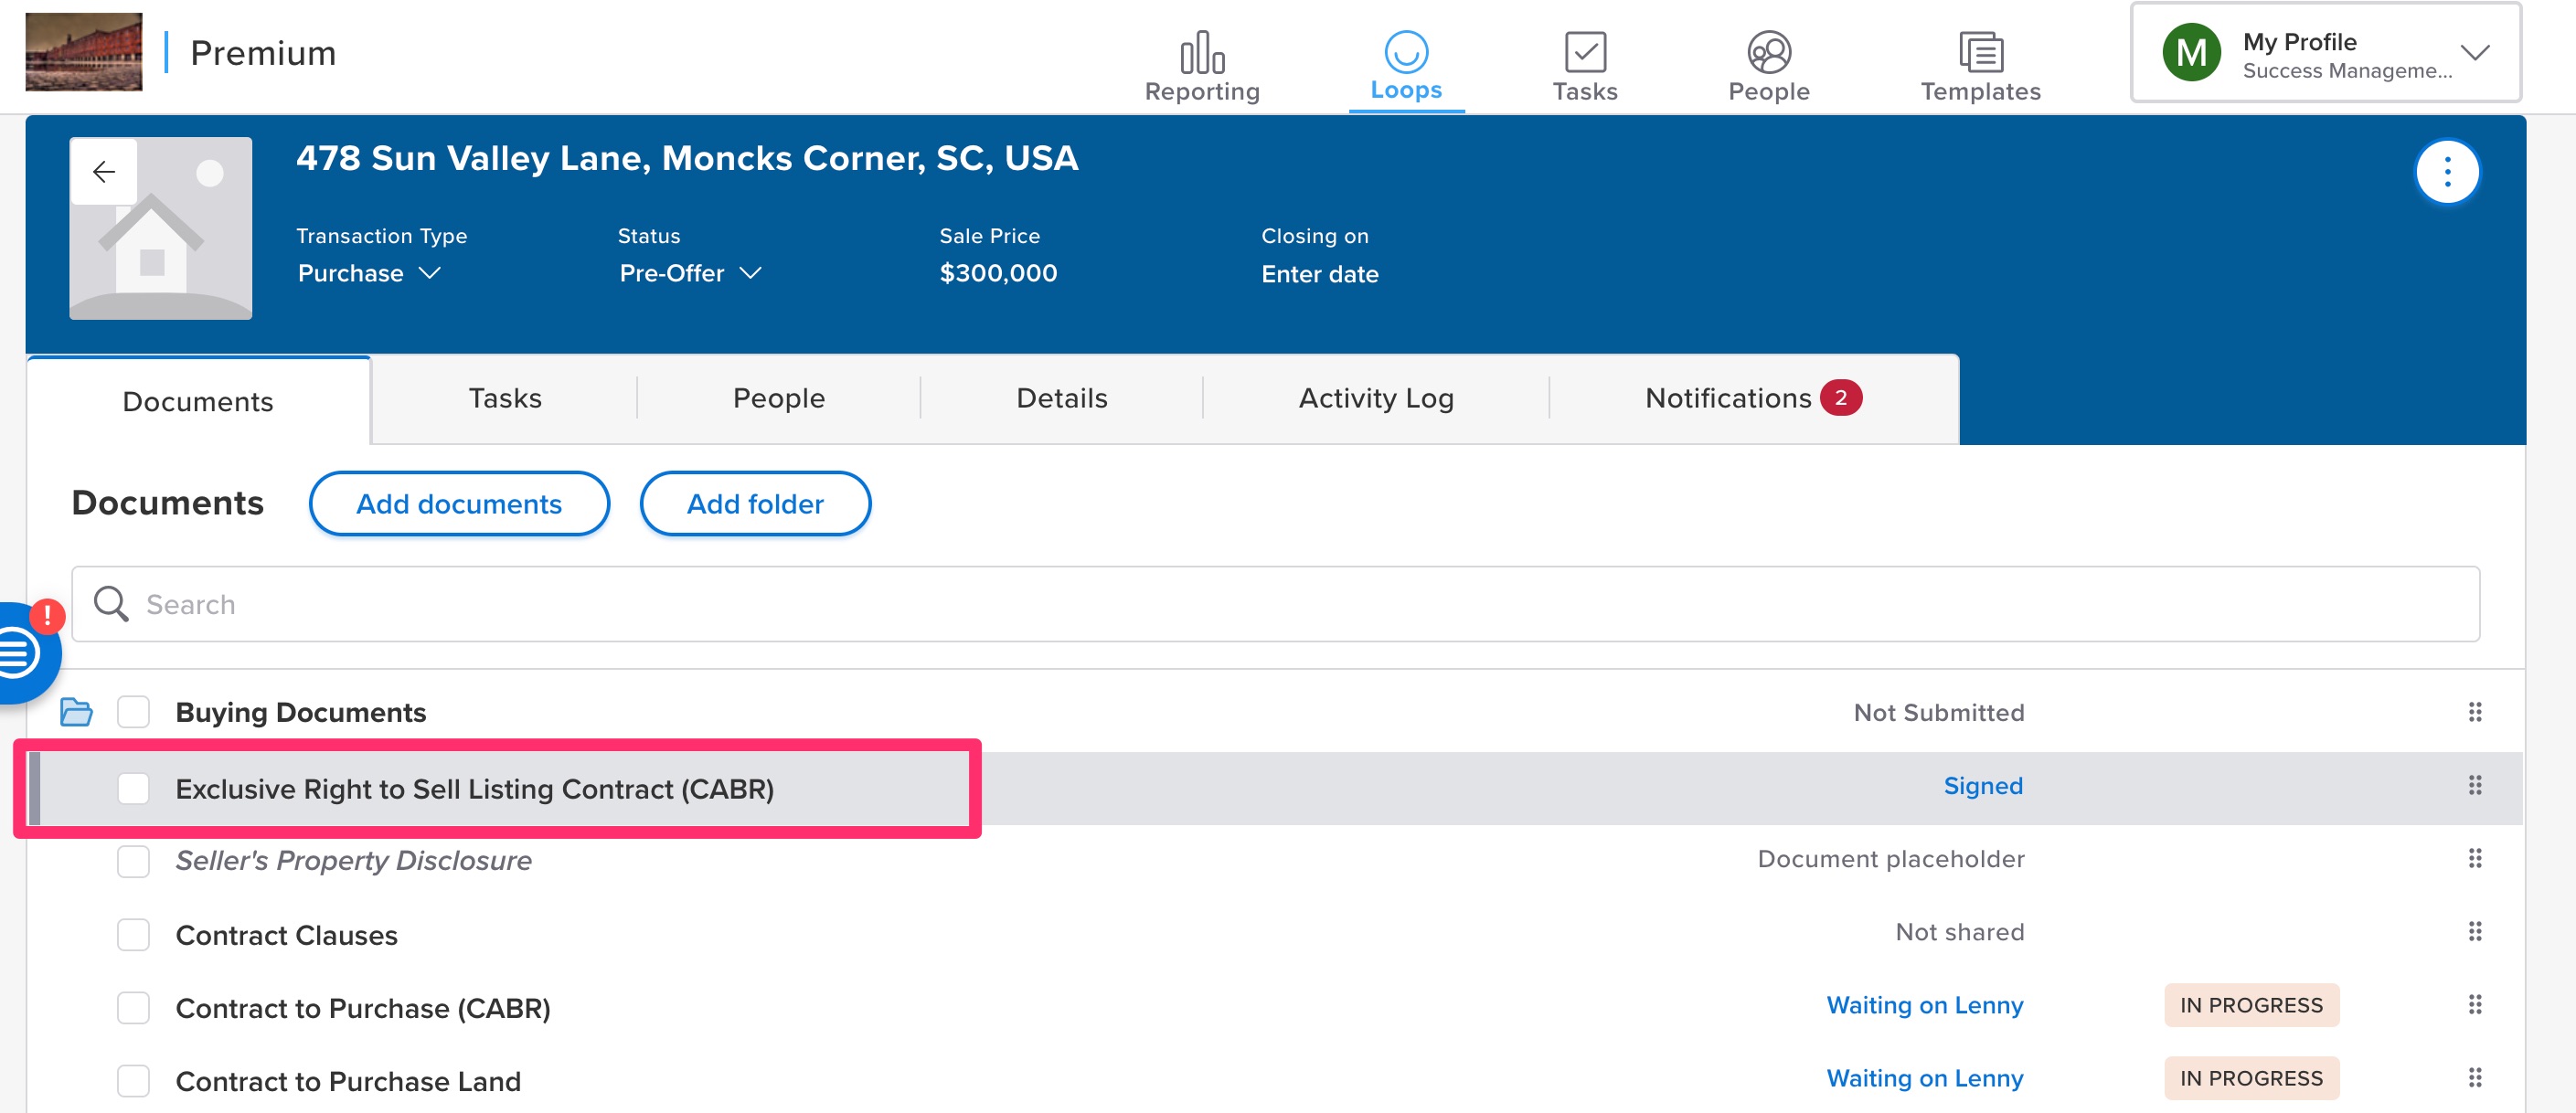The image size is (2576, 1113).
Task: Open the drag handle for Buying Documents folder
Action: click(2477, 712)
